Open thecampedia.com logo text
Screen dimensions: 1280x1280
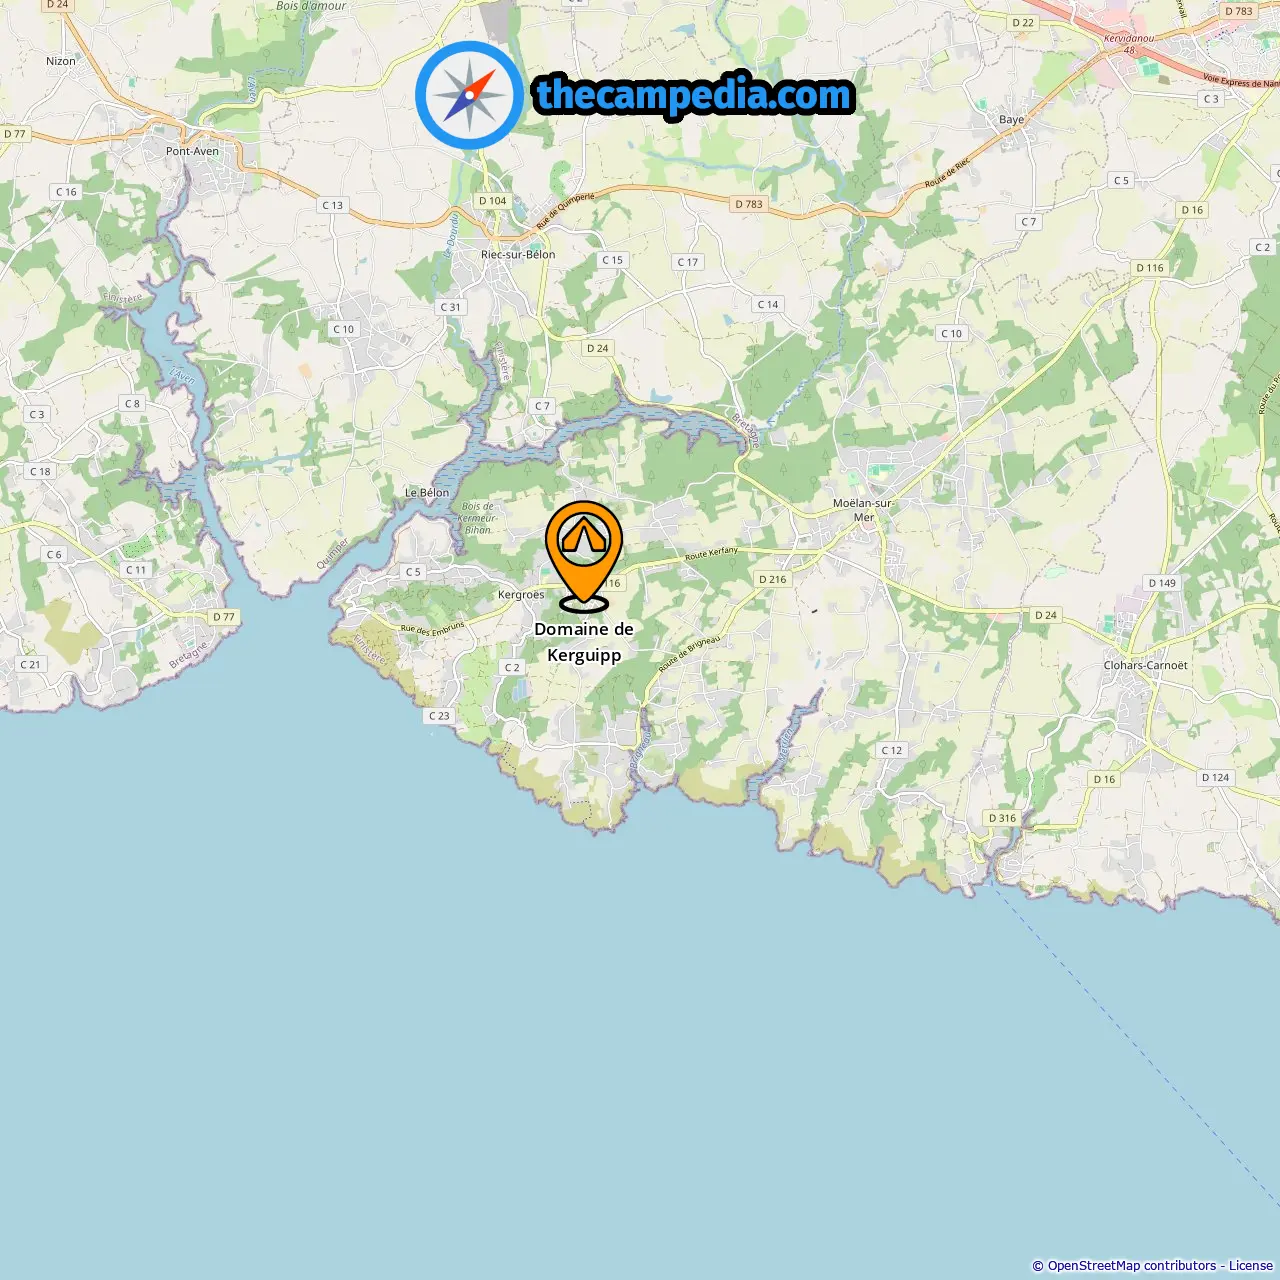click(695, 96)
